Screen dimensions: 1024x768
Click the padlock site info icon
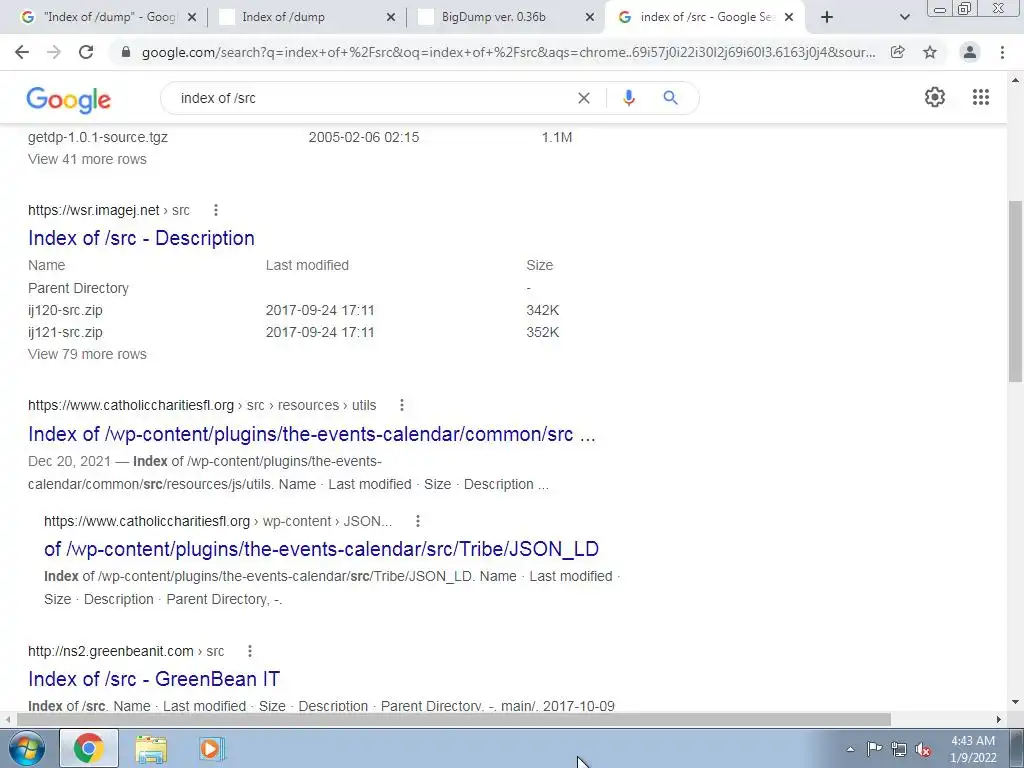tap(126, 52)
